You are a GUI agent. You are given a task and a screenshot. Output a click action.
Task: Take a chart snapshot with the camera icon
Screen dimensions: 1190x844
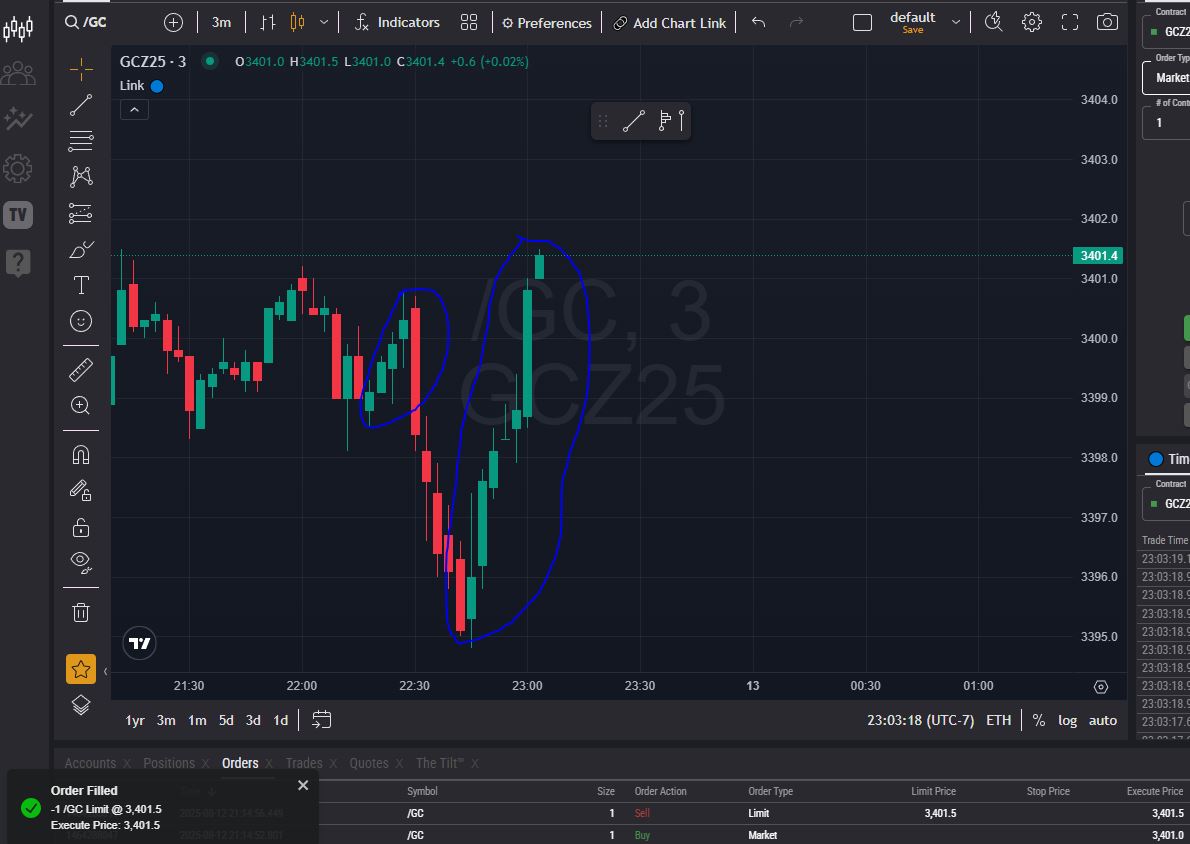[x=1107, y=22]
